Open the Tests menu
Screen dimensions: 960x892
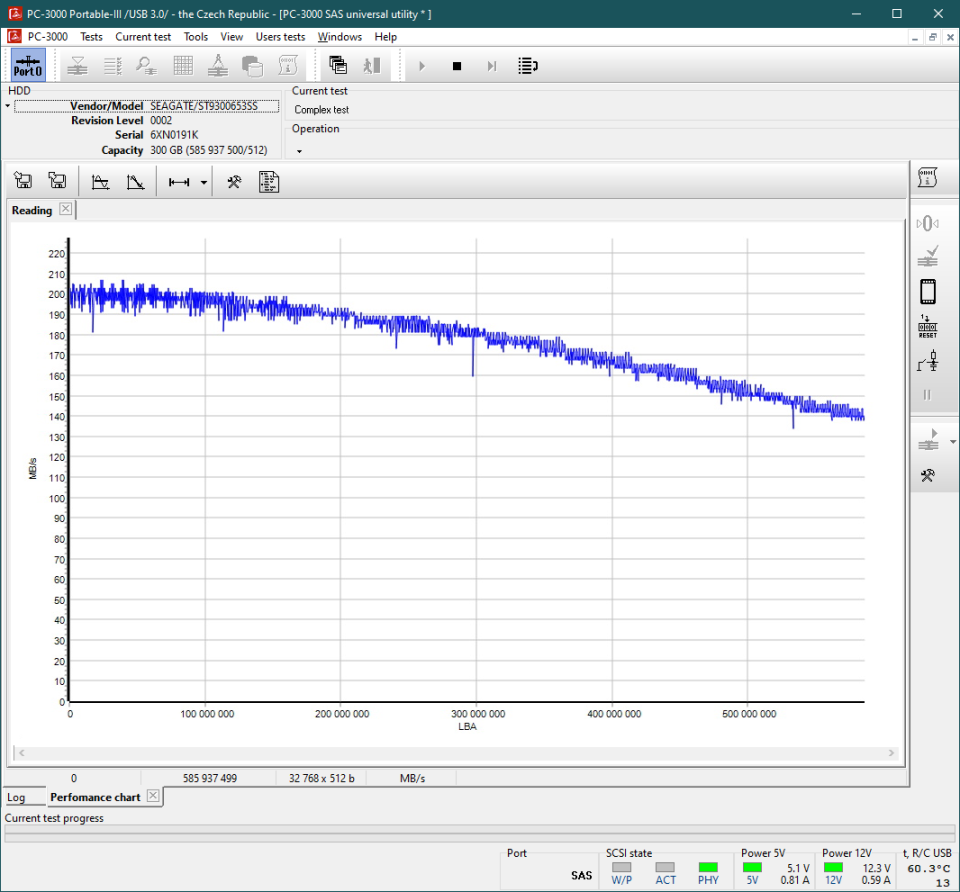click(91, 37)
